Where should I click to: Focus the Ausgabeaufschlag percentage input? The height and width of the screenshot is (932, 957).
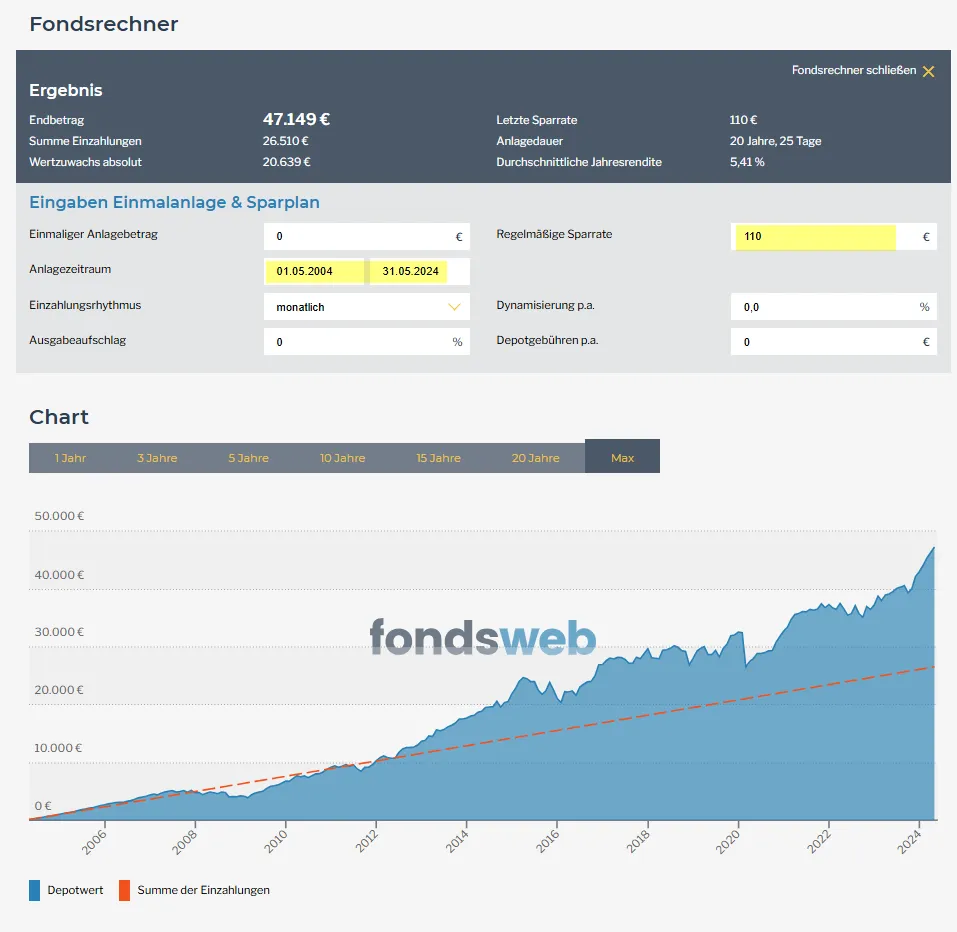tap(358, 342)
